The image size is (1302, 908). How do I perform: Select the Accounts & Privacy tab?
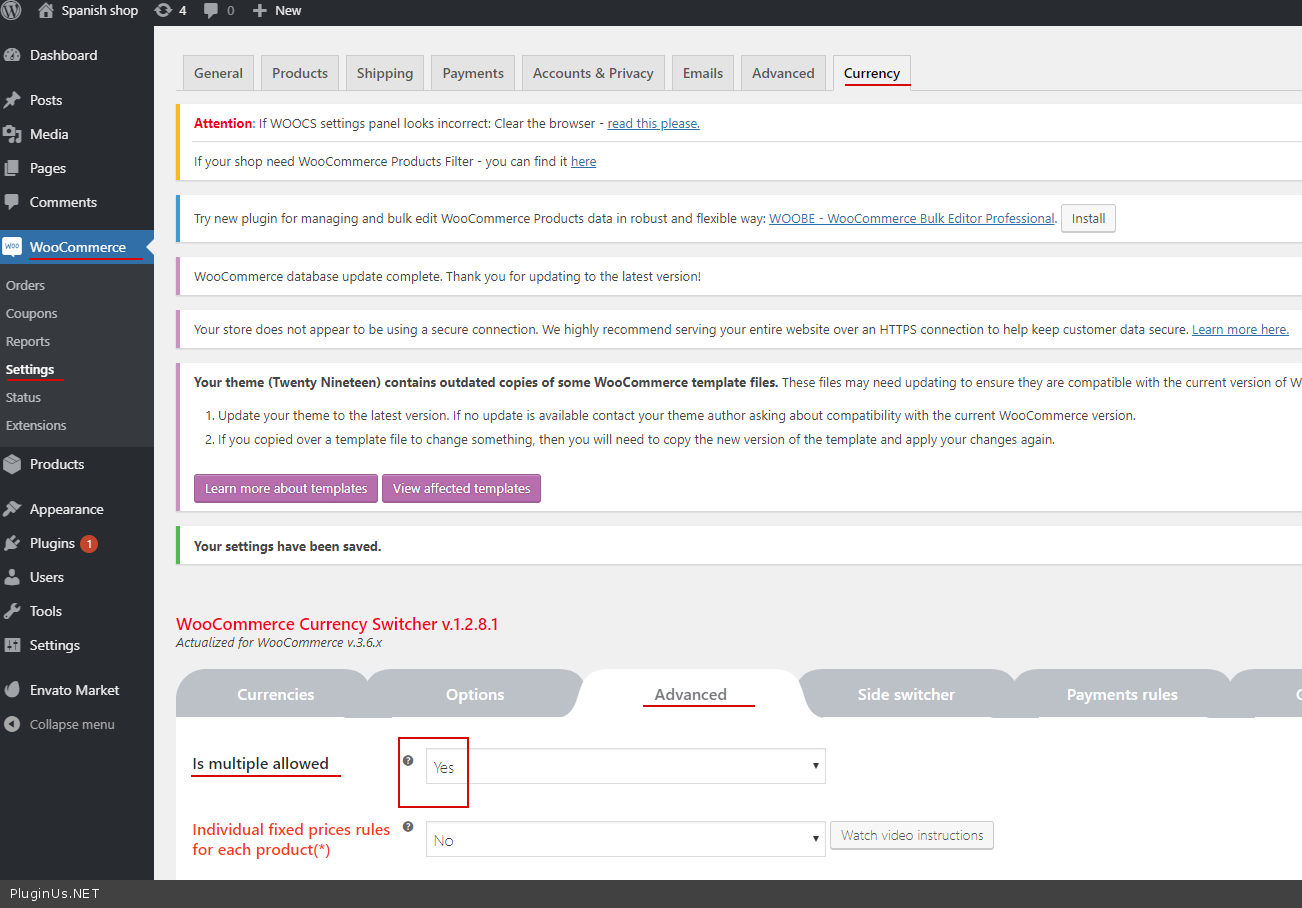click(593, 73)
